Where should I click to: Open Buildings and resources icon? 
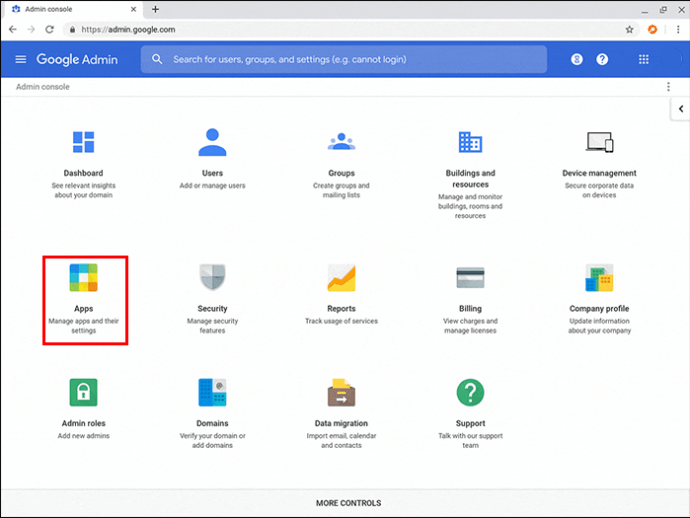click(x=470, y=142)
